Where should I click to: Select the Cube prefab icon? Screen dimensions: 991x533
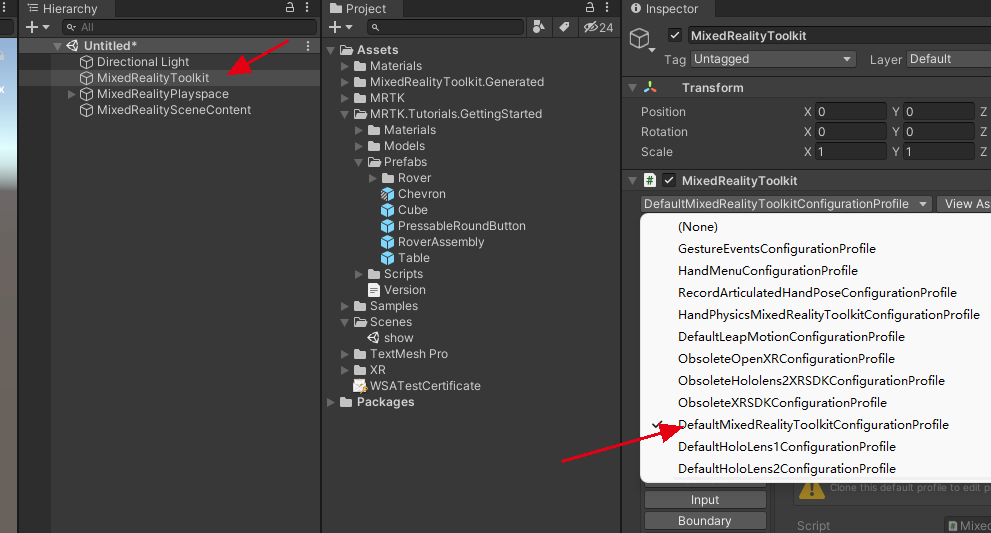[387, 210]
